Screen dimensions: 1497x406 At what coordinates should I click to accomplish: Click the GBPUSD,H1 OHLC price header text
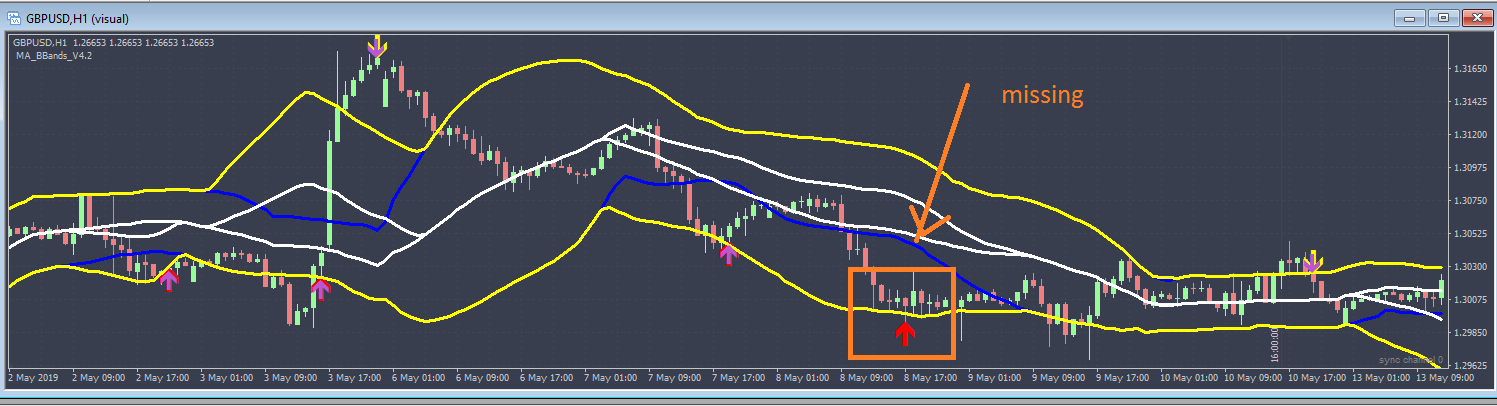coord(113,43)
